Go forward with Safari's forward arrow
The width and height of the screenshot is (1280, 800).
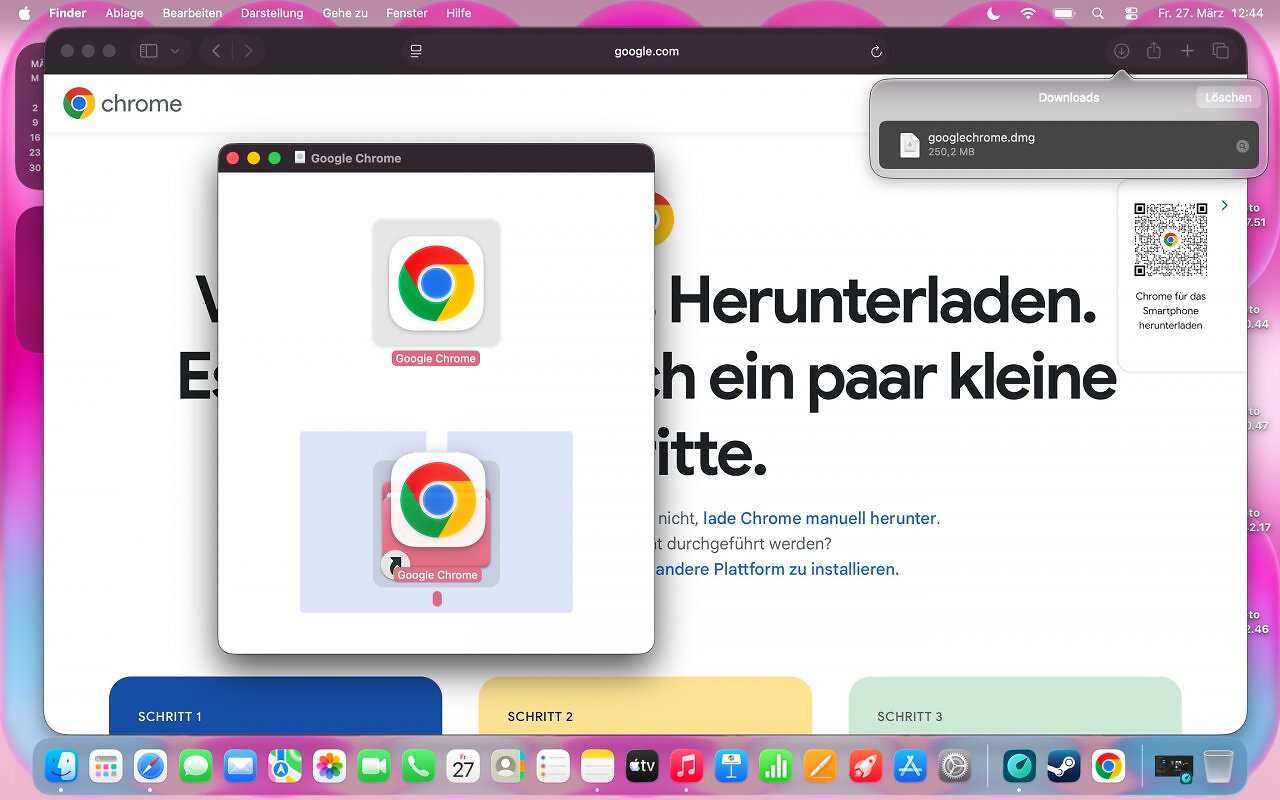coord(248,51)
